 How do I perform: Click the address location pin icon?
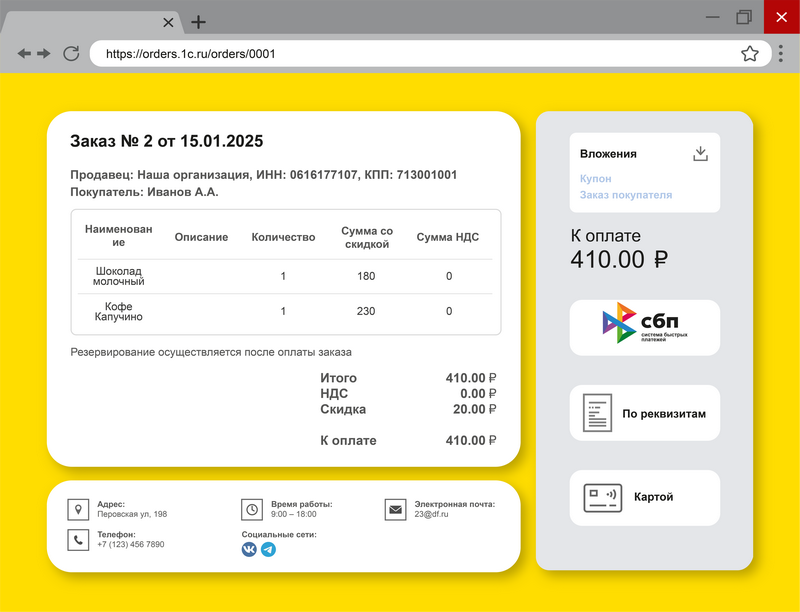[78, 510]
